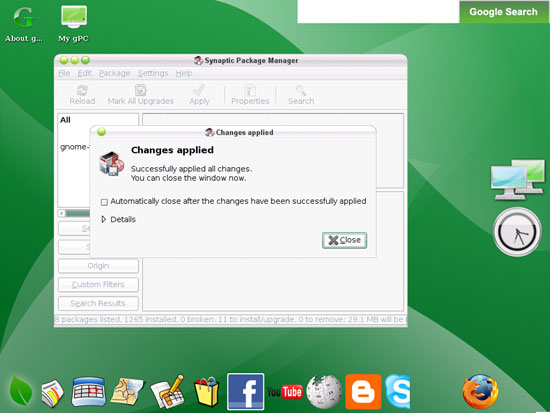Click the Reload toolbar button
The image size is (550, 413).
[x=82, y=95]
